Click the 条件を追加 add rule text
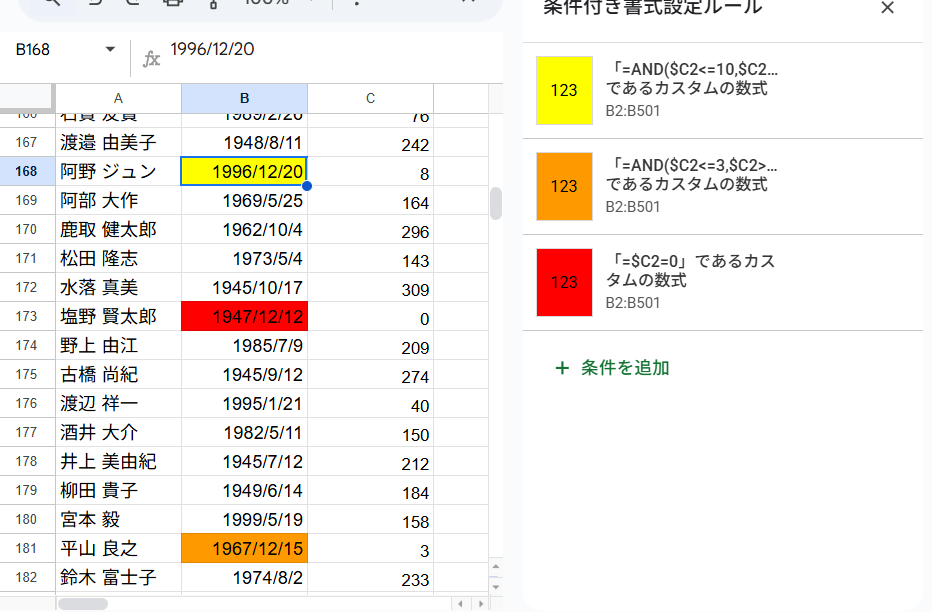This screenshot has width=932, height=612. click(x=625, y=368)
